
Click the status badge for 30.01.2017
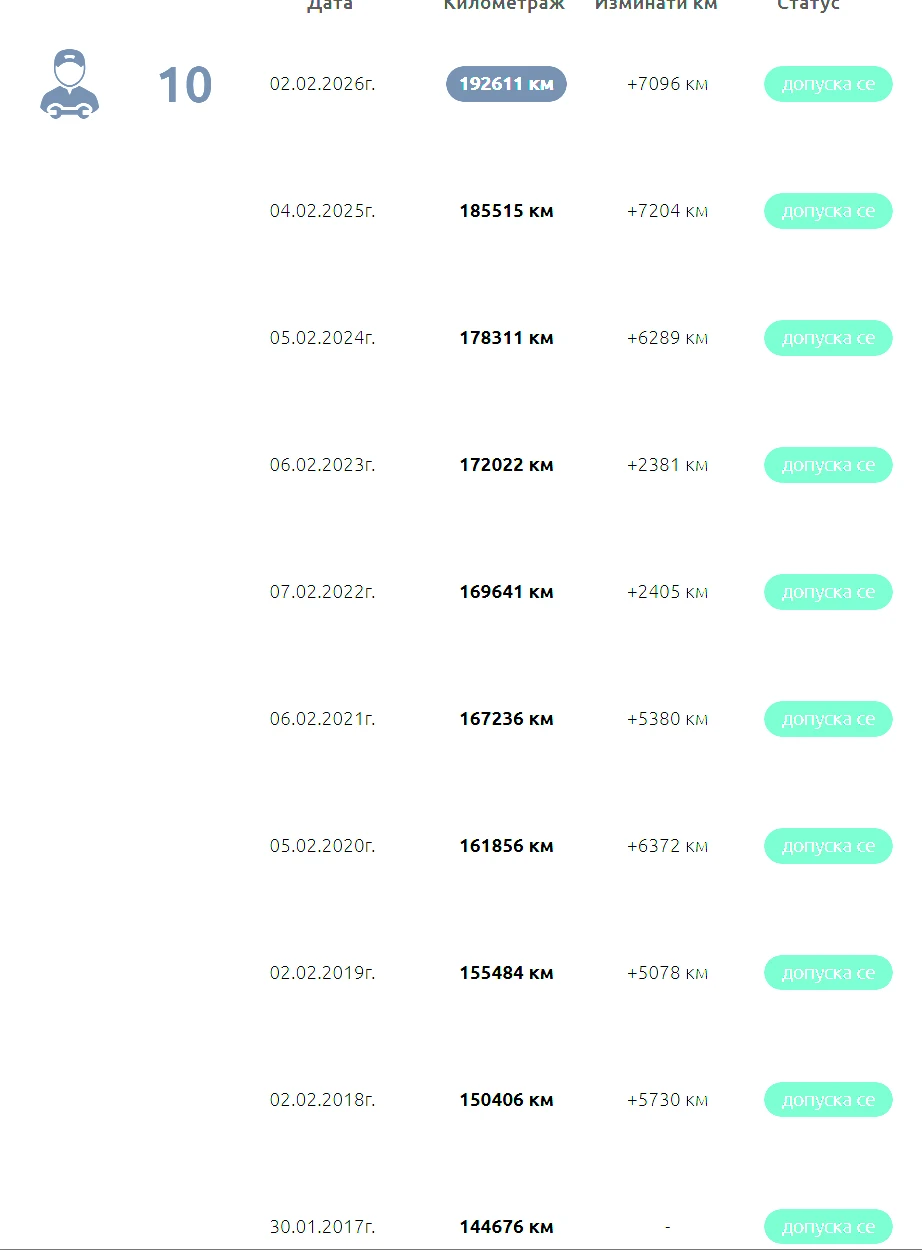(x=828, y=1227)
